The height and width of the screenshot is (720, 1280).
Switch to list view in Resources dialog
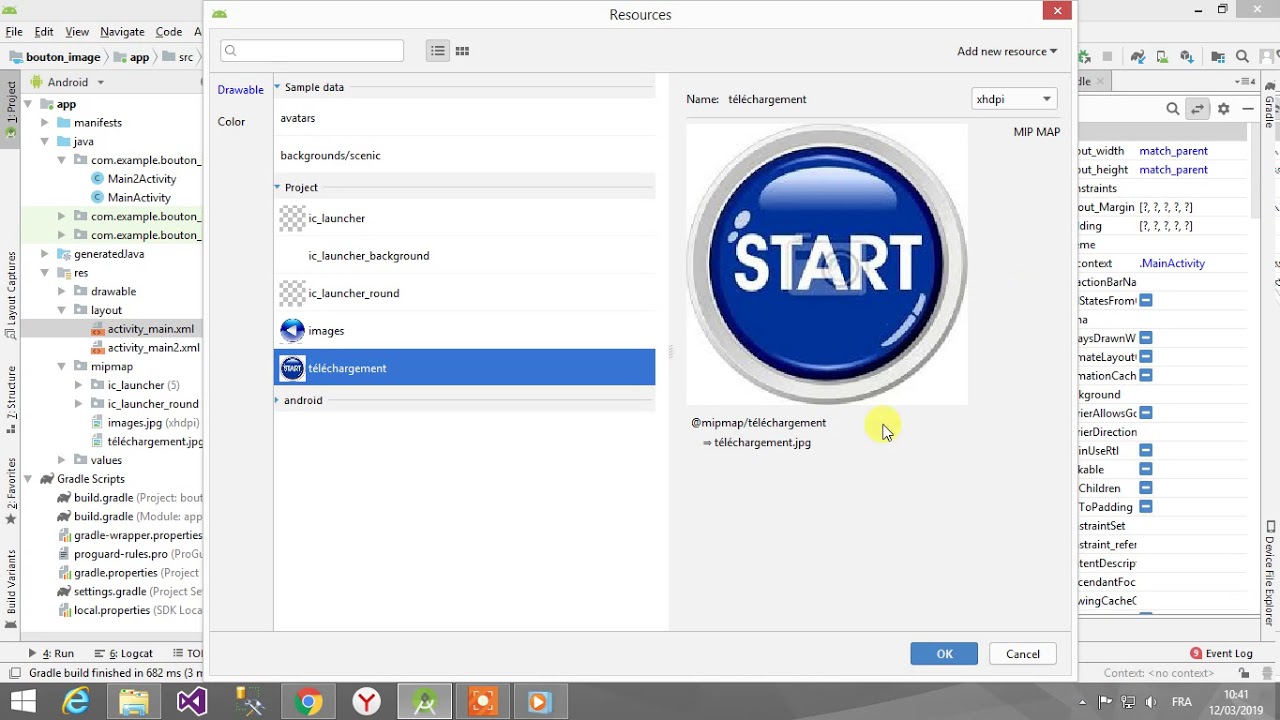(x=437, y=51)
